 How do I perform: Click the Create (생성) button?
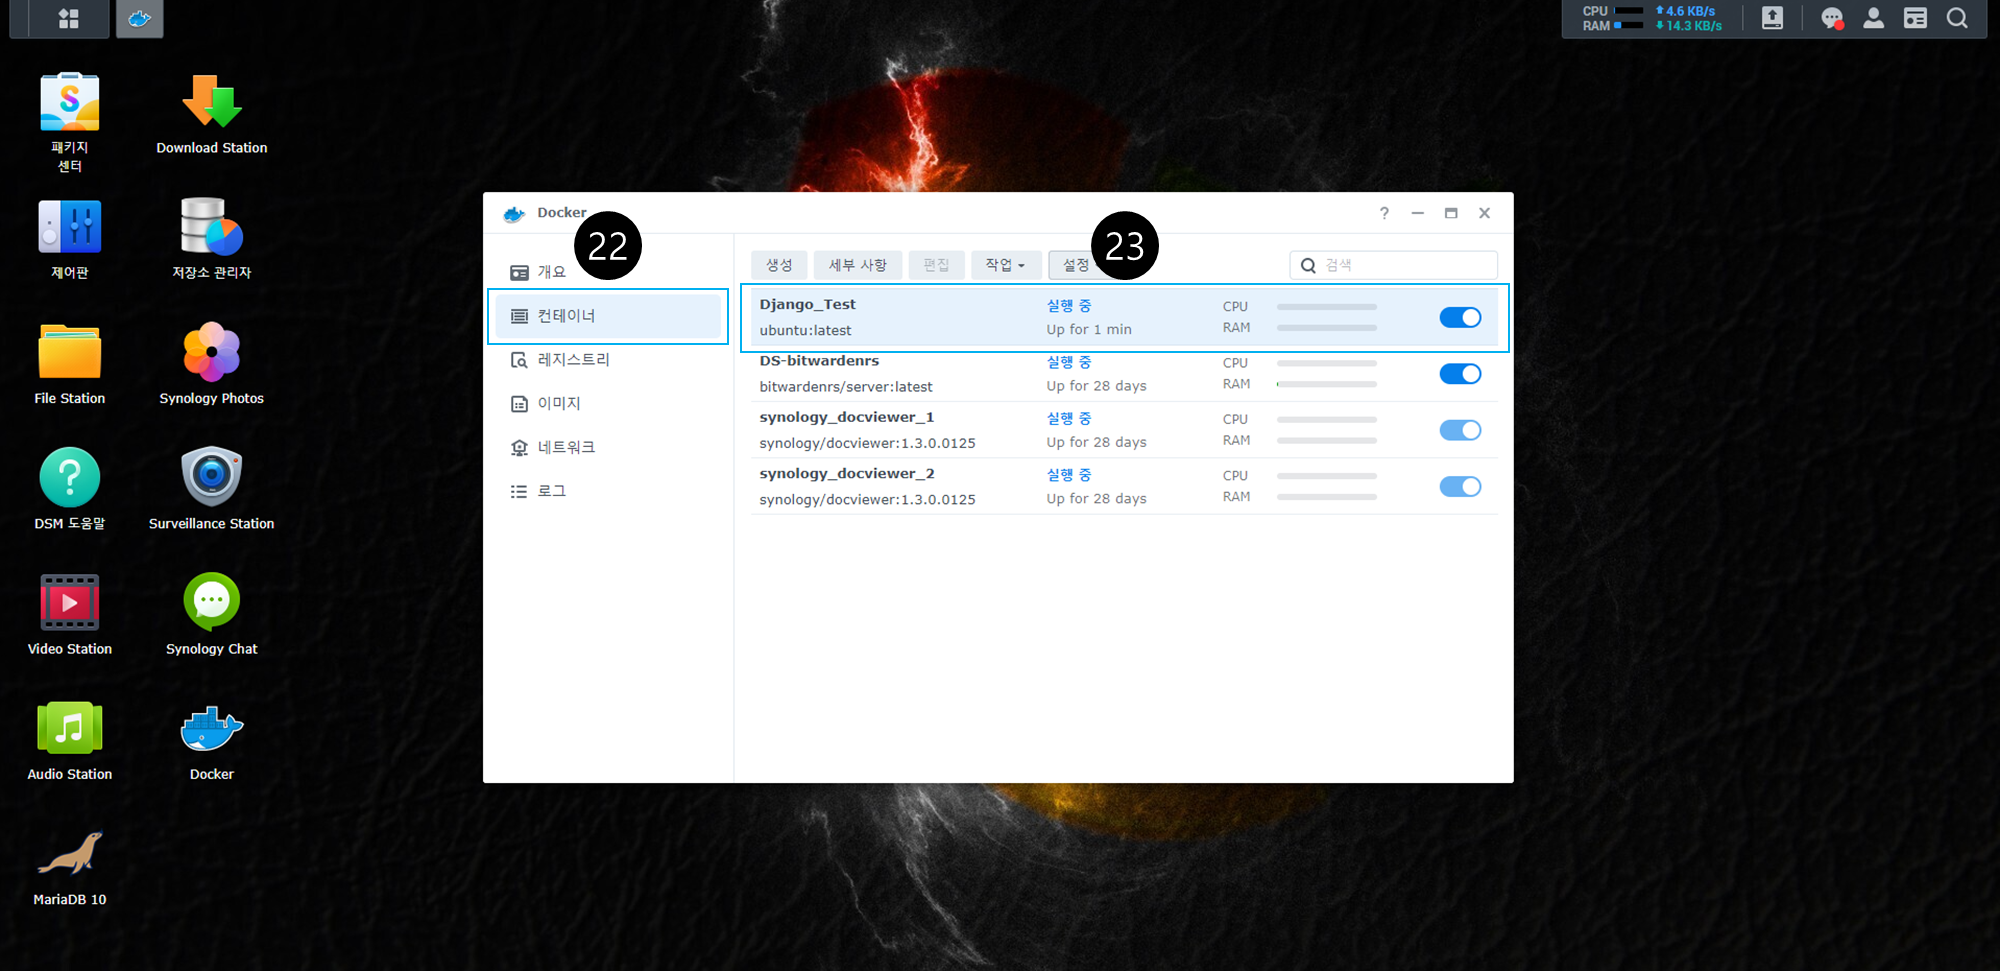point(779,265)
